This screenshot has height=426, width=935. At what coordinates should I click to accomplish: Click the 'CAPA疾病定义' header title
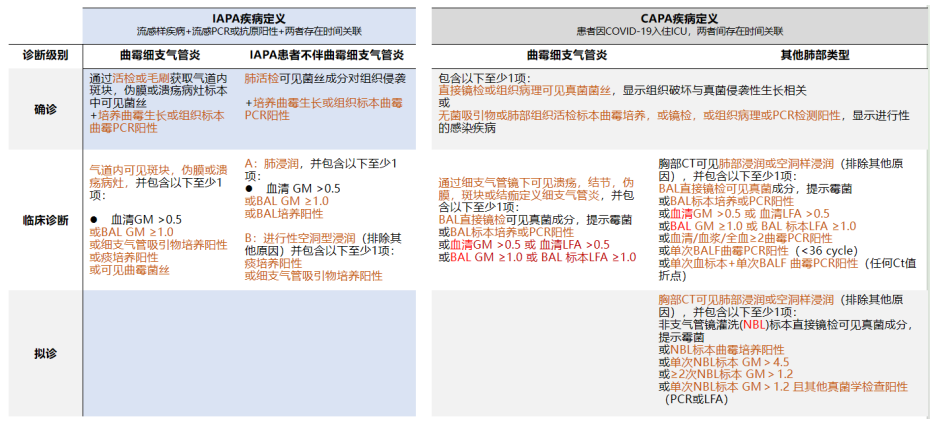(679, 19)
